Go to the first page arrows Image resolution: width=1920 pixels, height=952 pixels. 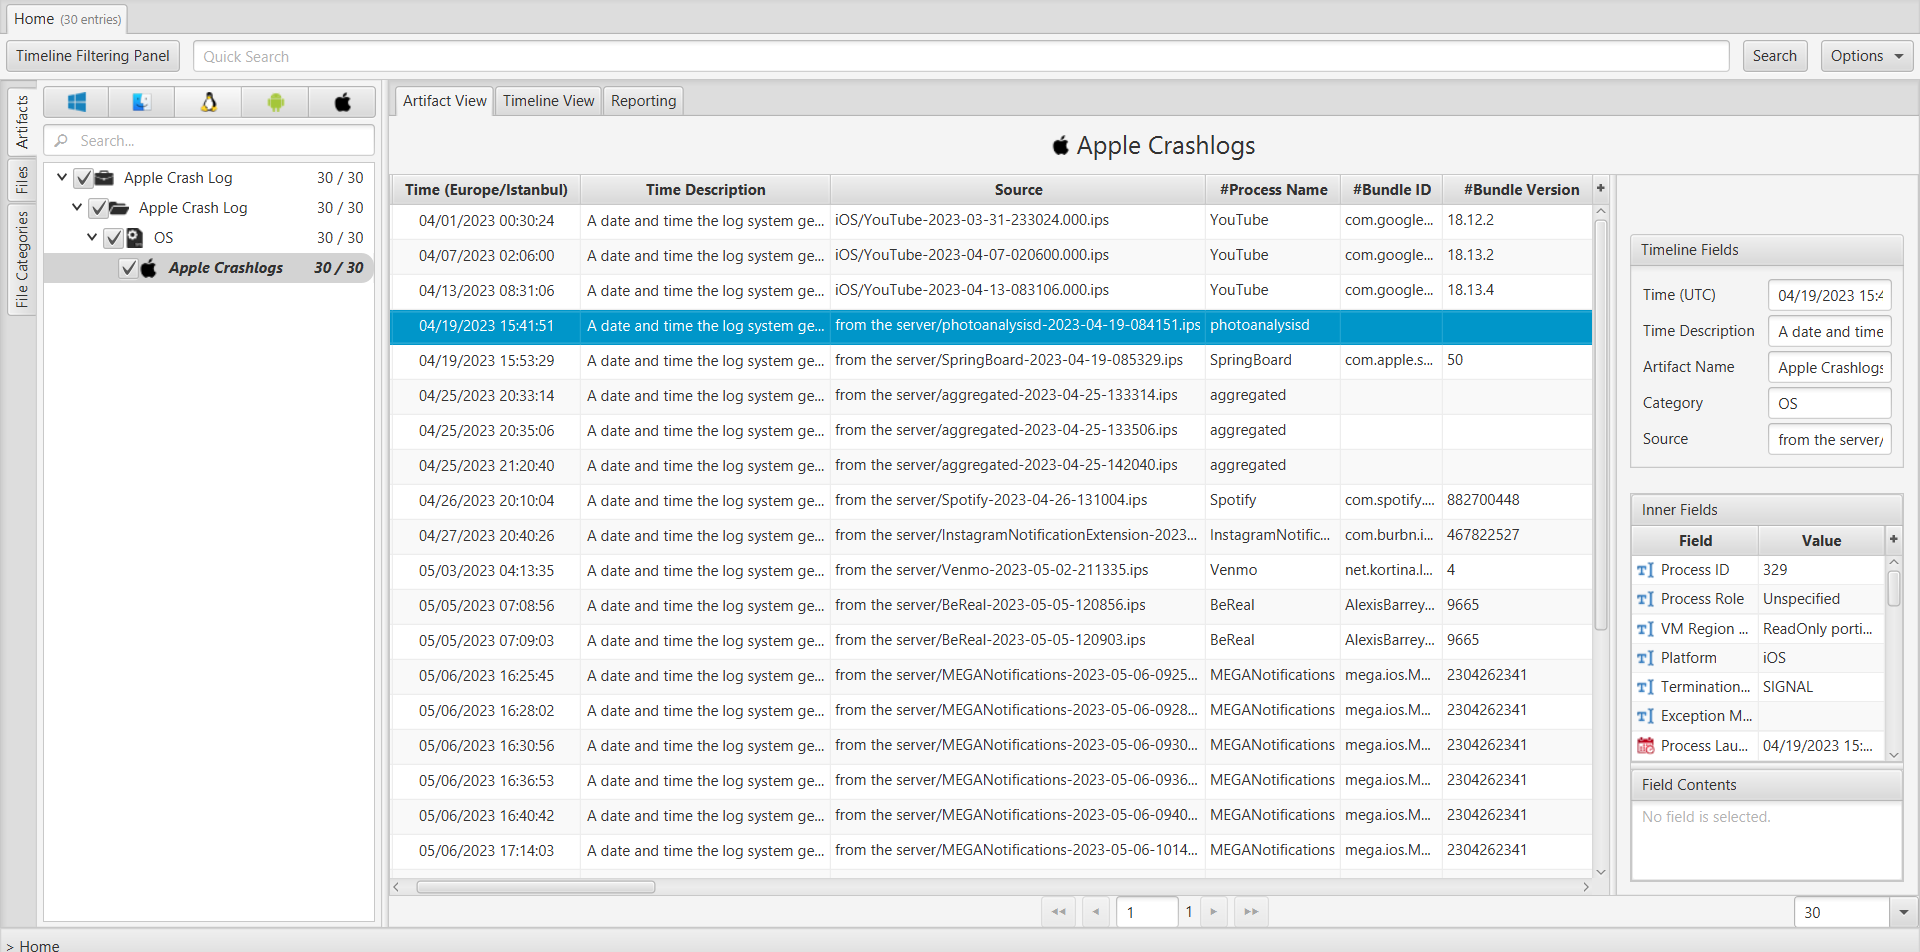coord(1059,912)
